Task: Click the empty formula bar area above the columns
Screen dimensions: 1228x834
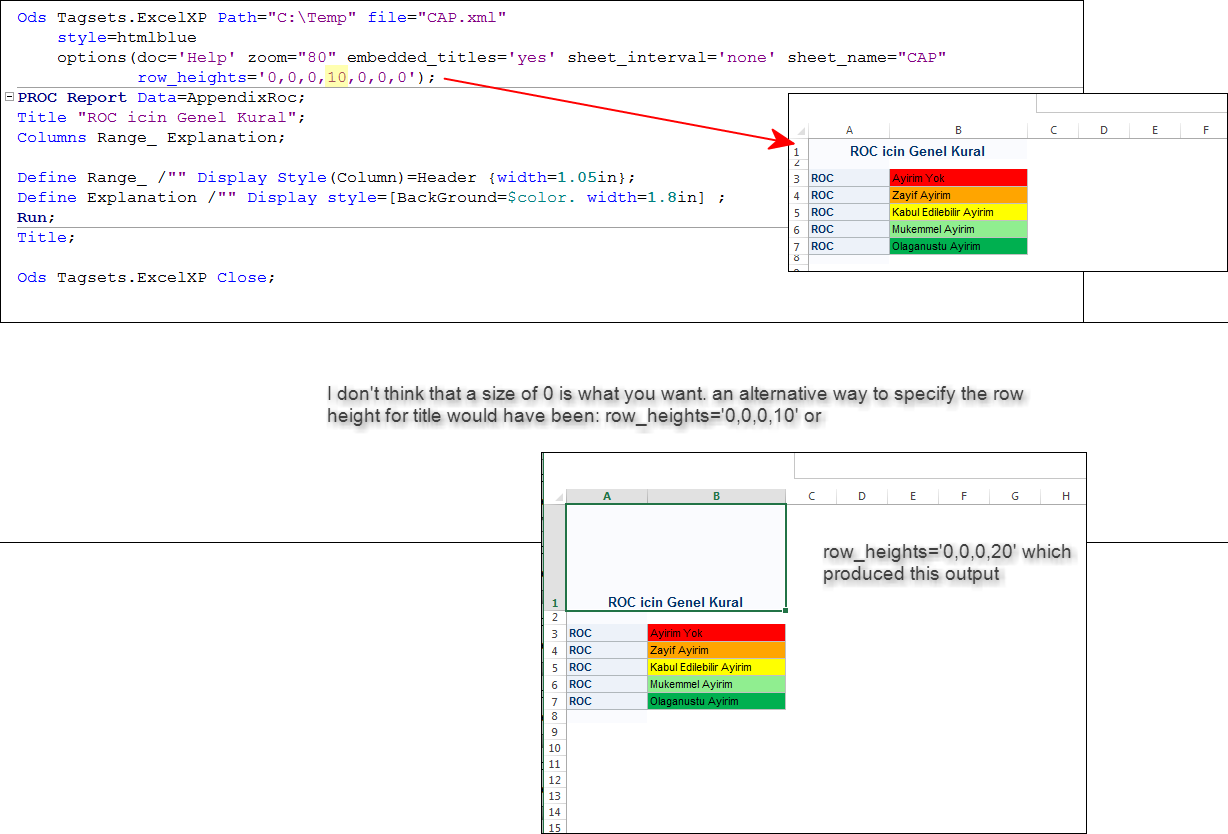Action: (1130, 102)
